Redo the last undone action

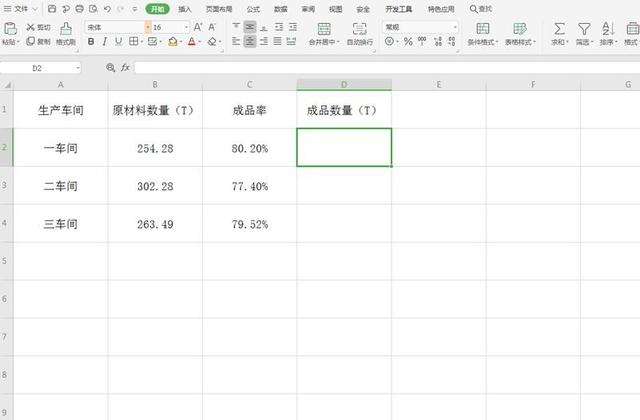(120, 9)
